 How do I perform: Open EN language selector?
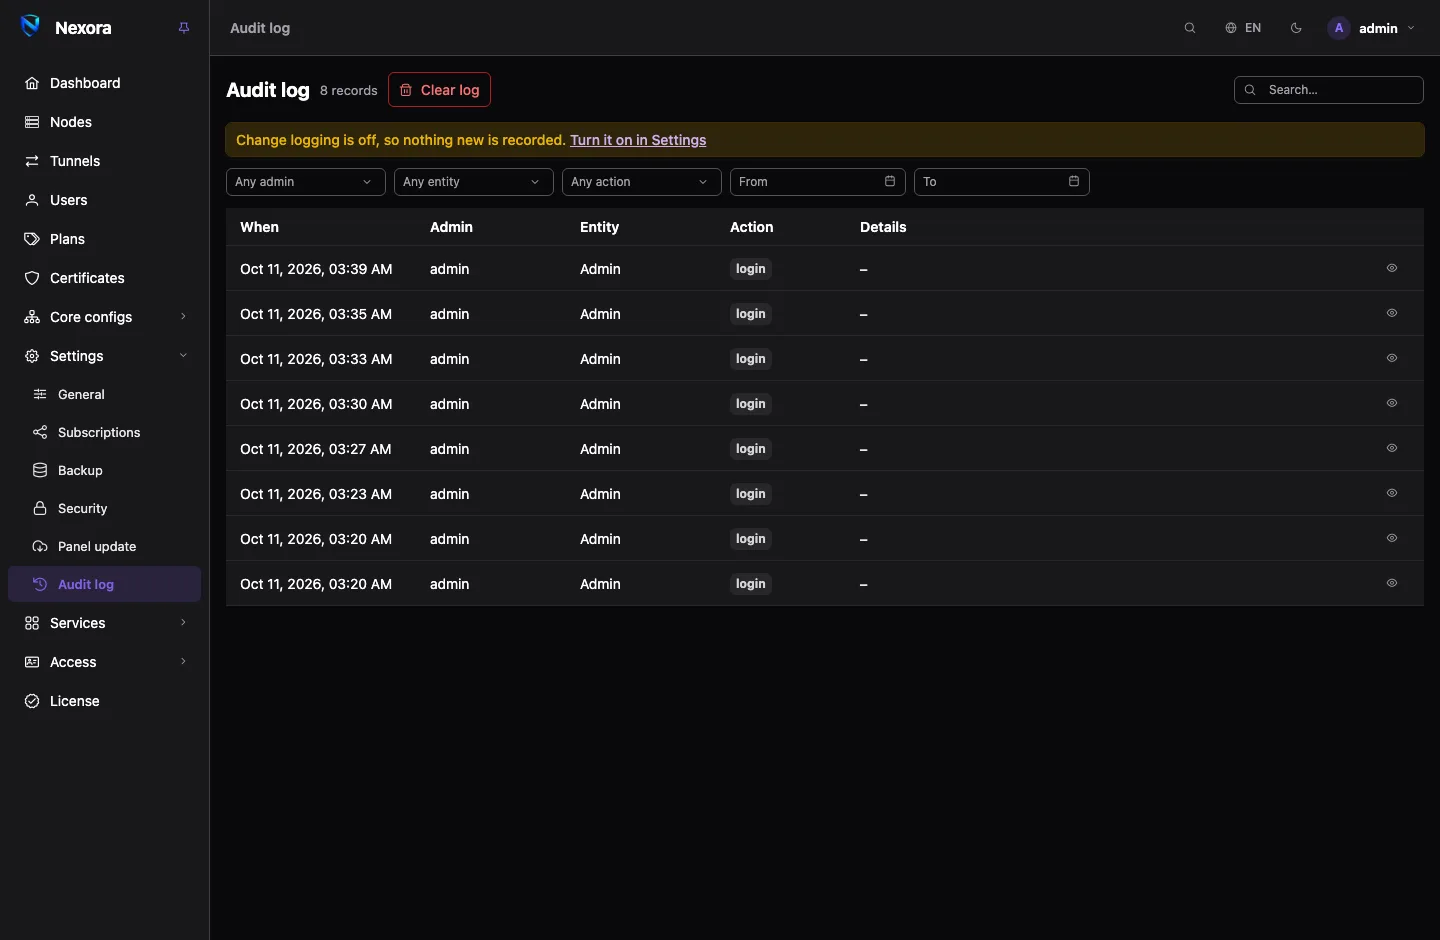pyautogui.click(x=1243, y=28)
